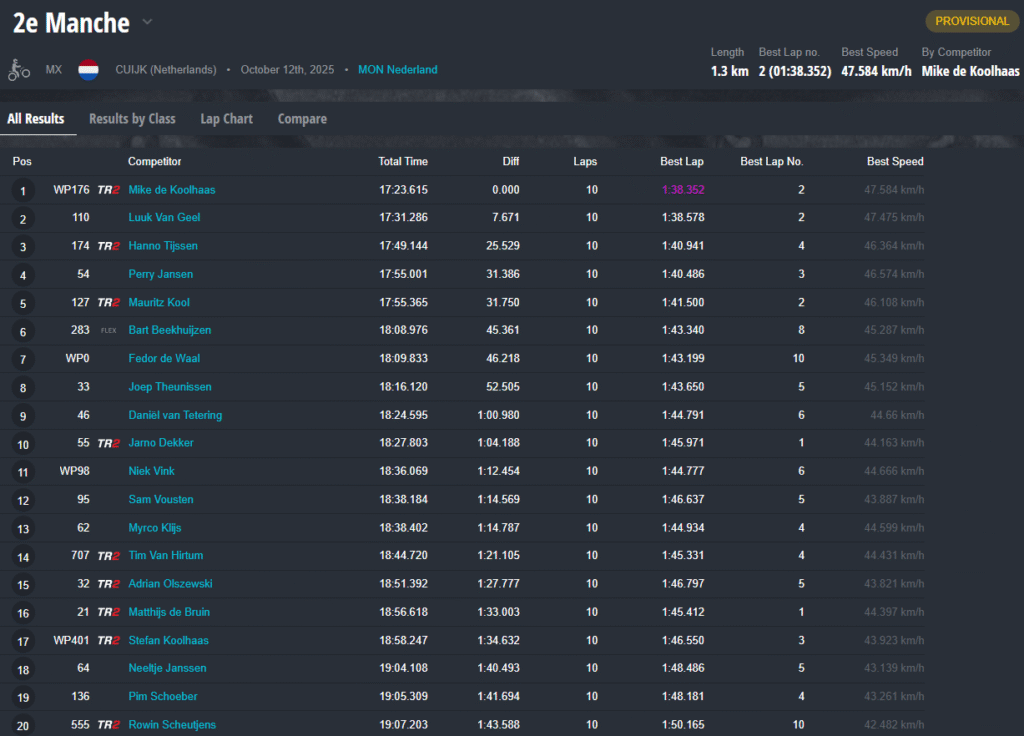Open Fedor de Waal competitor profile
Screen dimensions: 1024x736
165,358
